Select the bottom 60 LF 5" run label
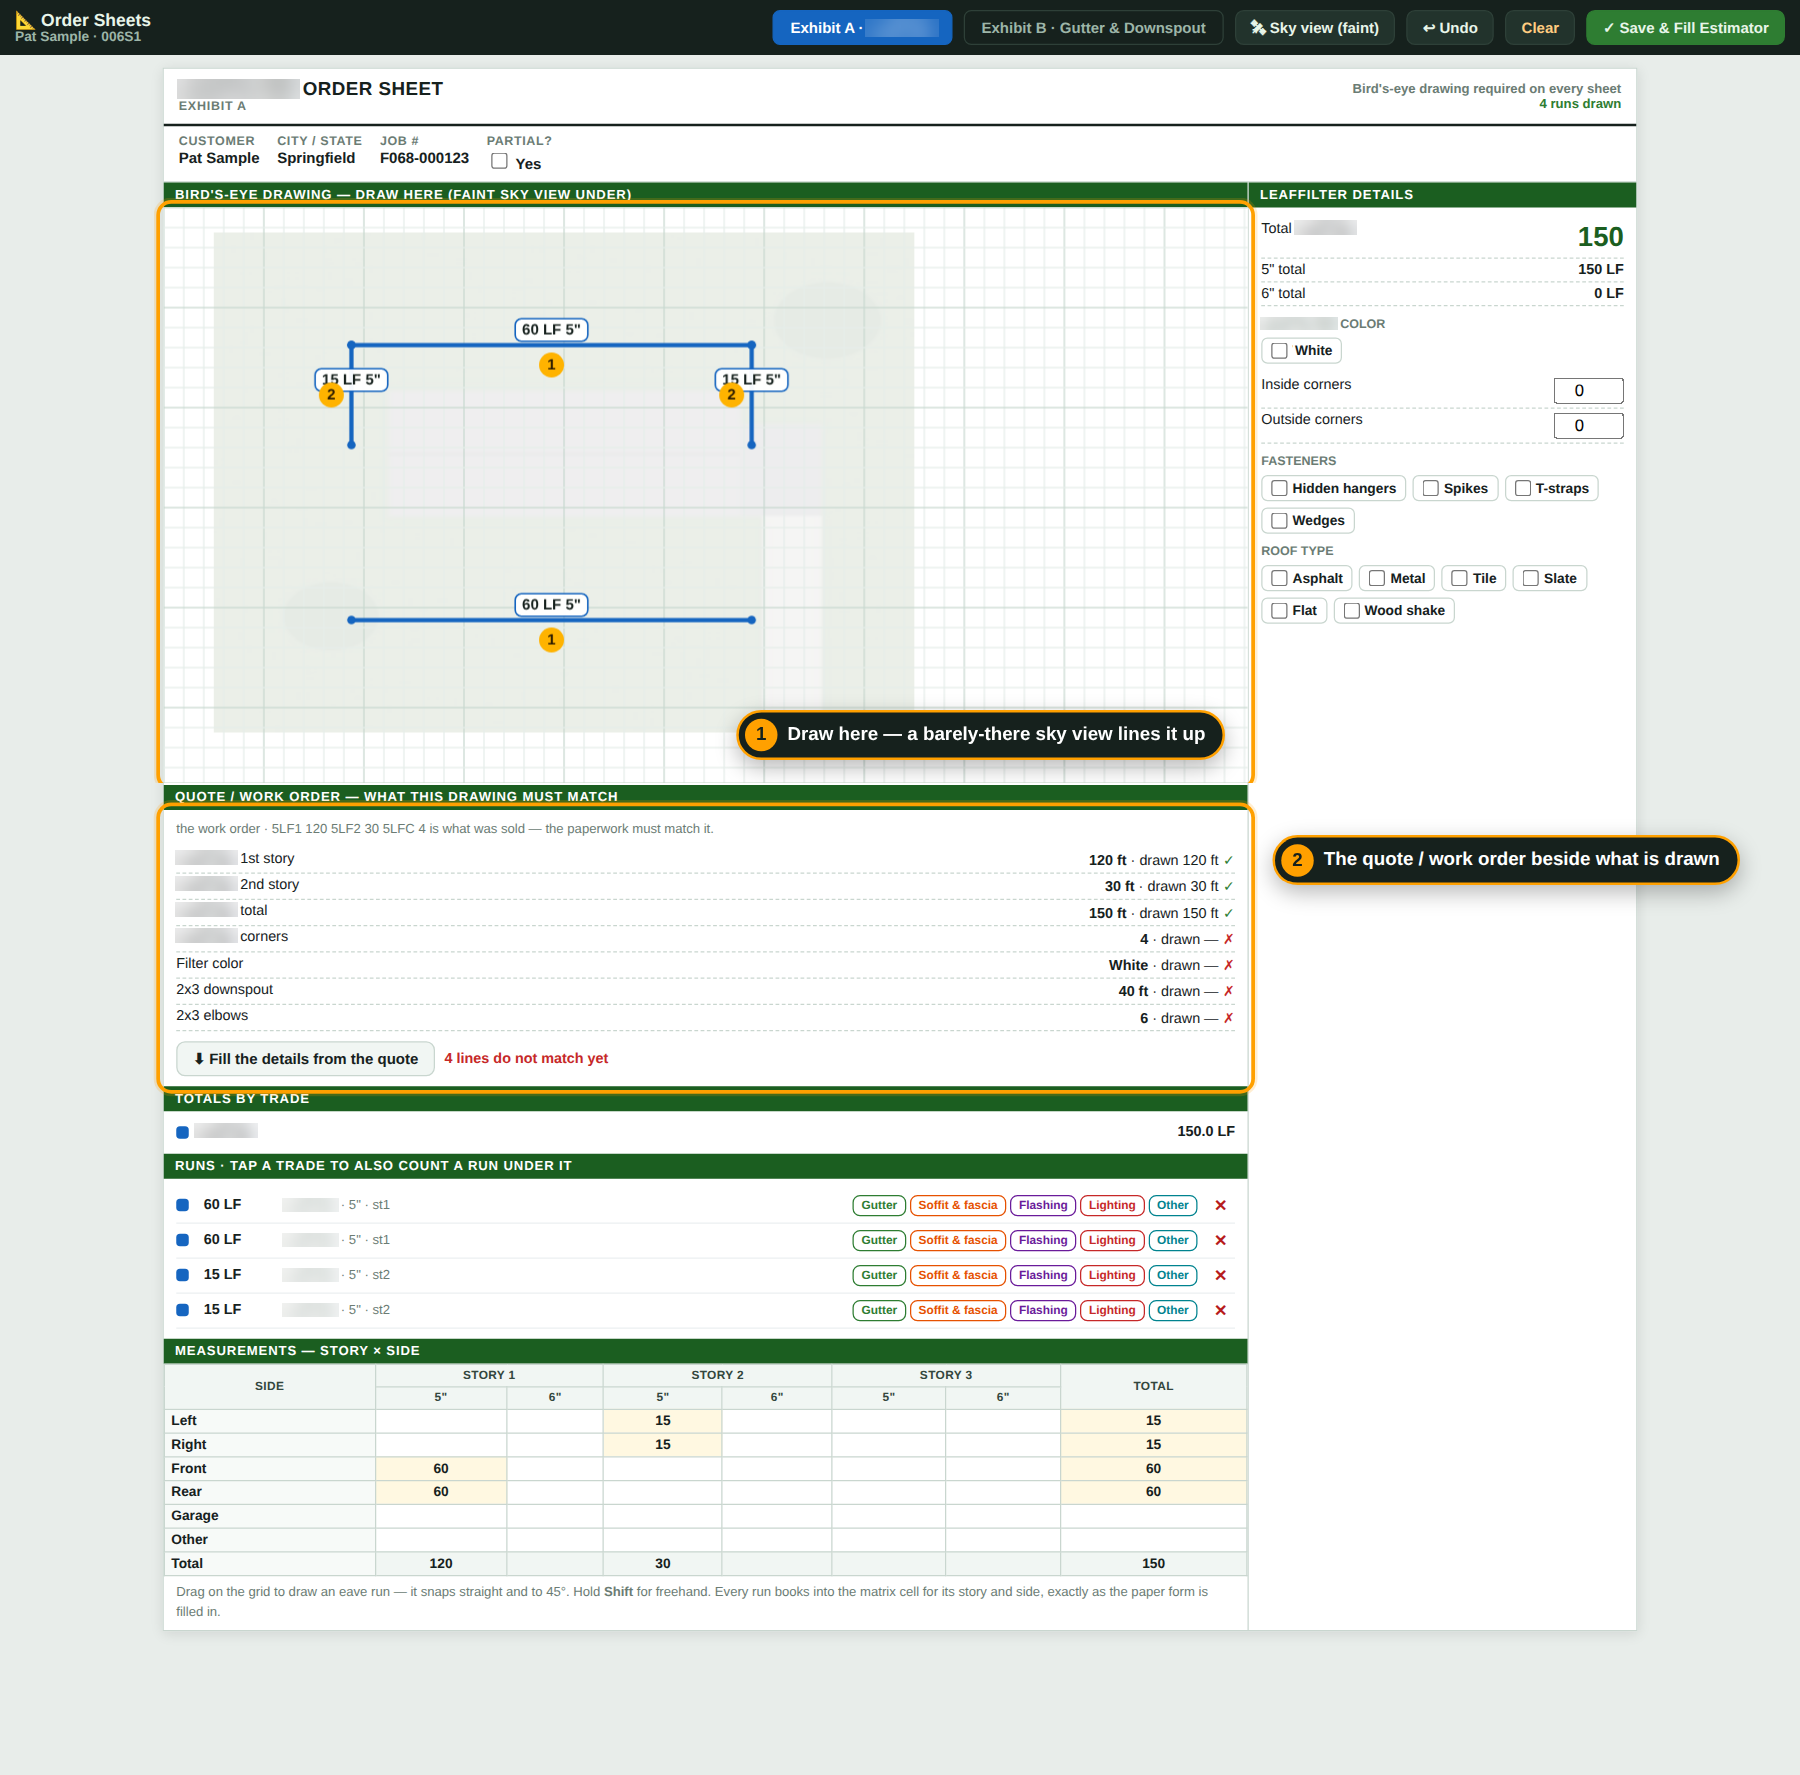The image size is (1800, 1775). point(551,605)
